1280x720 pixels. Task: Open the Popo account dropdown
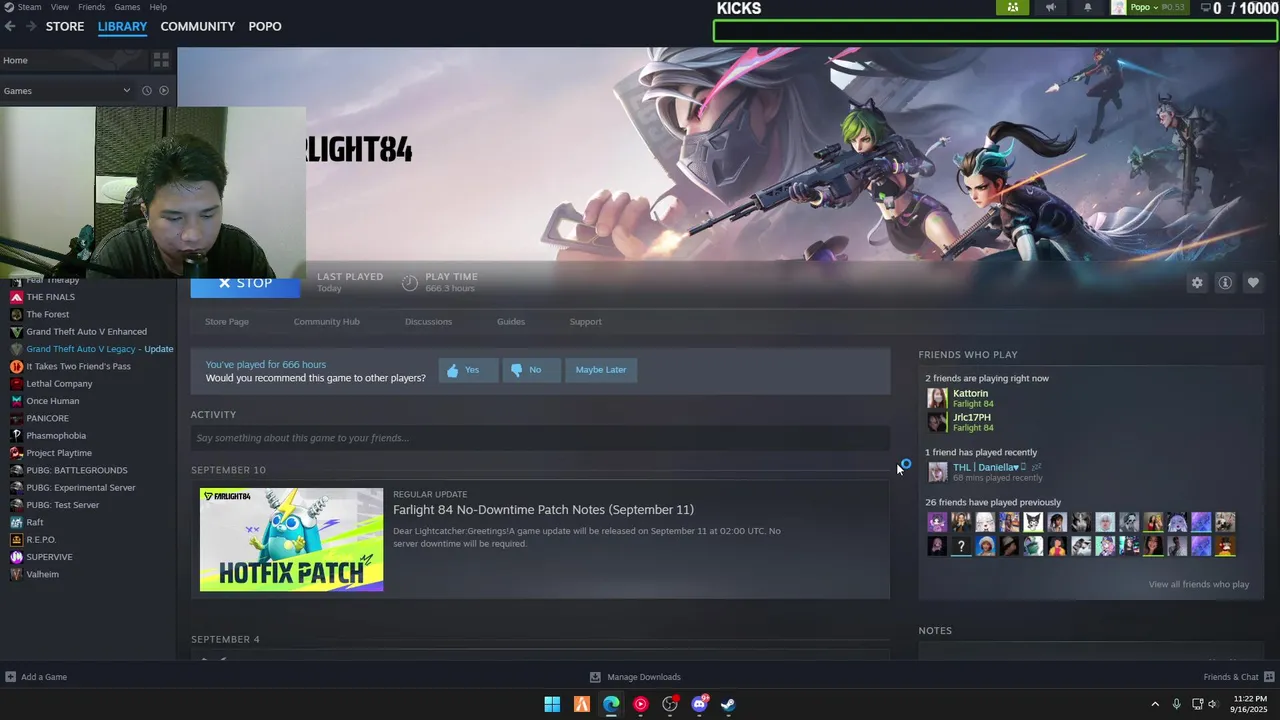point(1148,8)
